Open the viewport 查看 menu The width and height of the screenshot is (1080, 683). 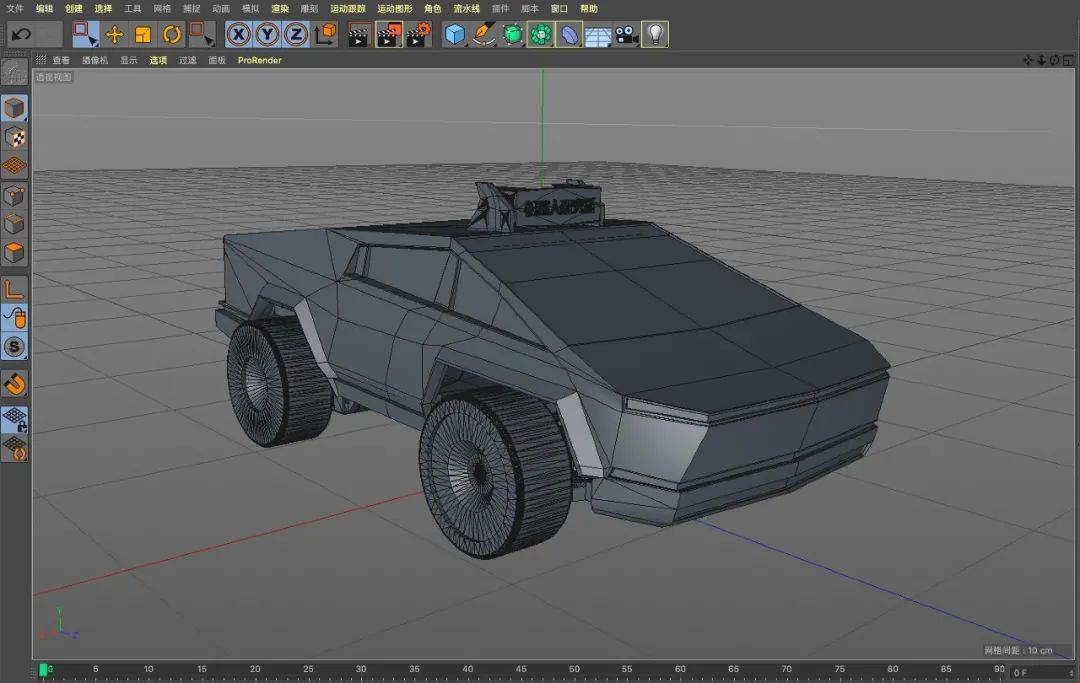[61, 60]
